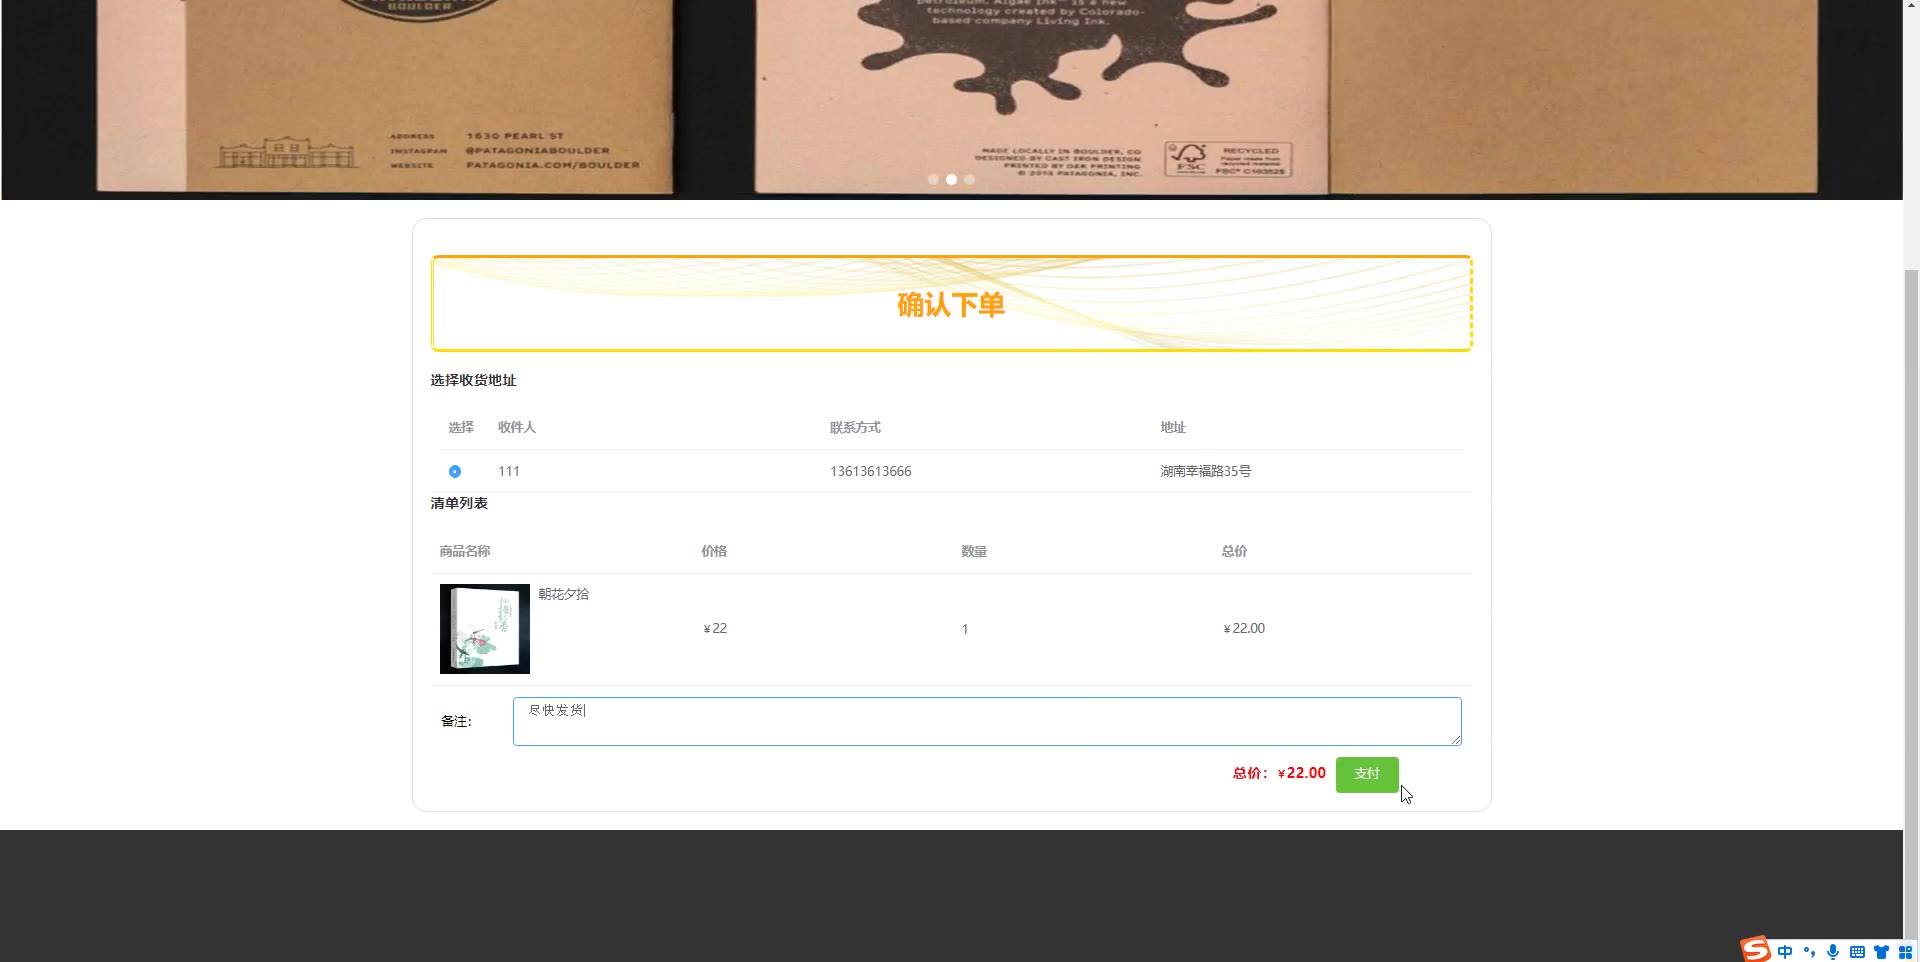The height and width of the screenshot is (962, 1920).
Task: Toggle Chinese/English input mode icon
Action: (1785, 952)
